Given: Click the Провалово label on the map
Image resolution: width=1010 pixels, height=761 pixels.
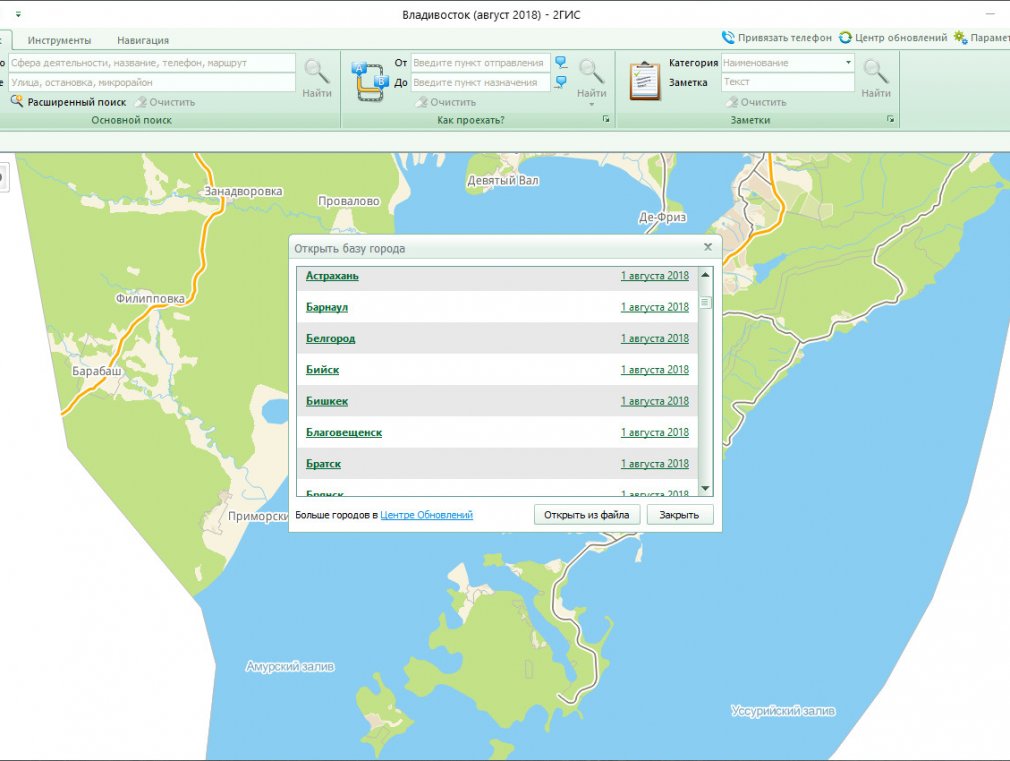Looking at the screenshot, I should (x=348, y=201).
